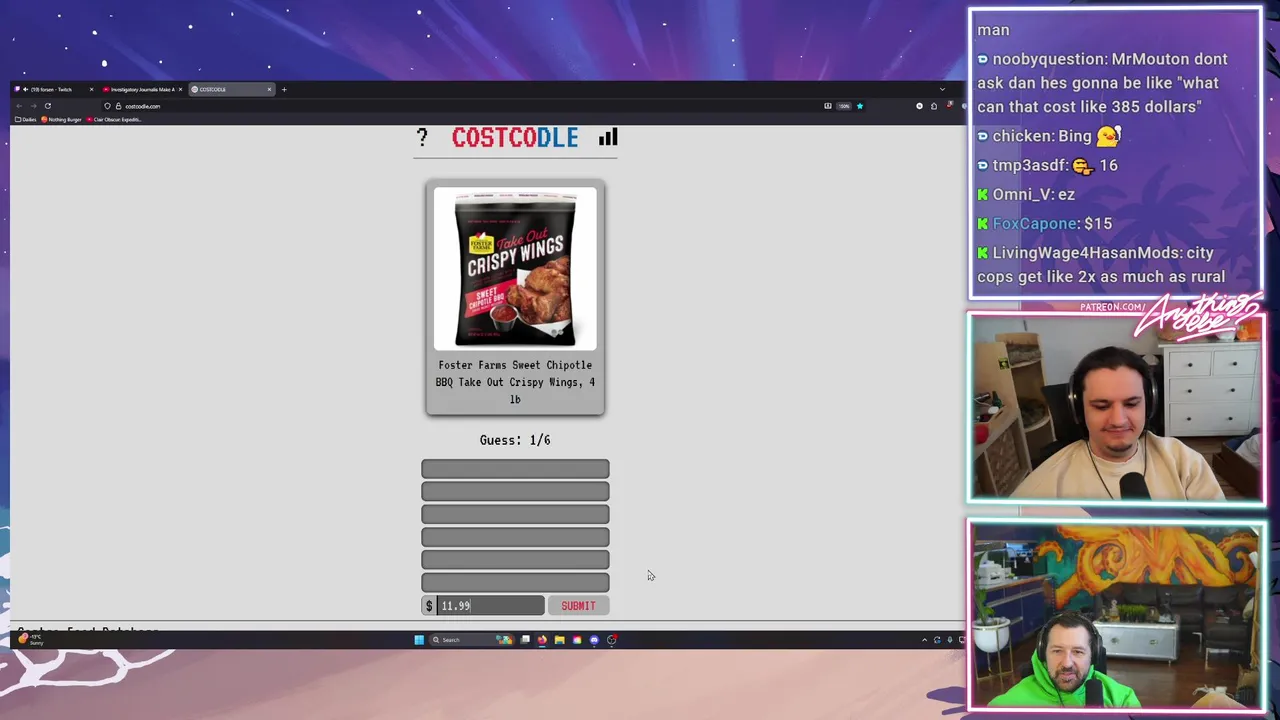
Task: Go back to the previous page
Action: click(19, 106)
